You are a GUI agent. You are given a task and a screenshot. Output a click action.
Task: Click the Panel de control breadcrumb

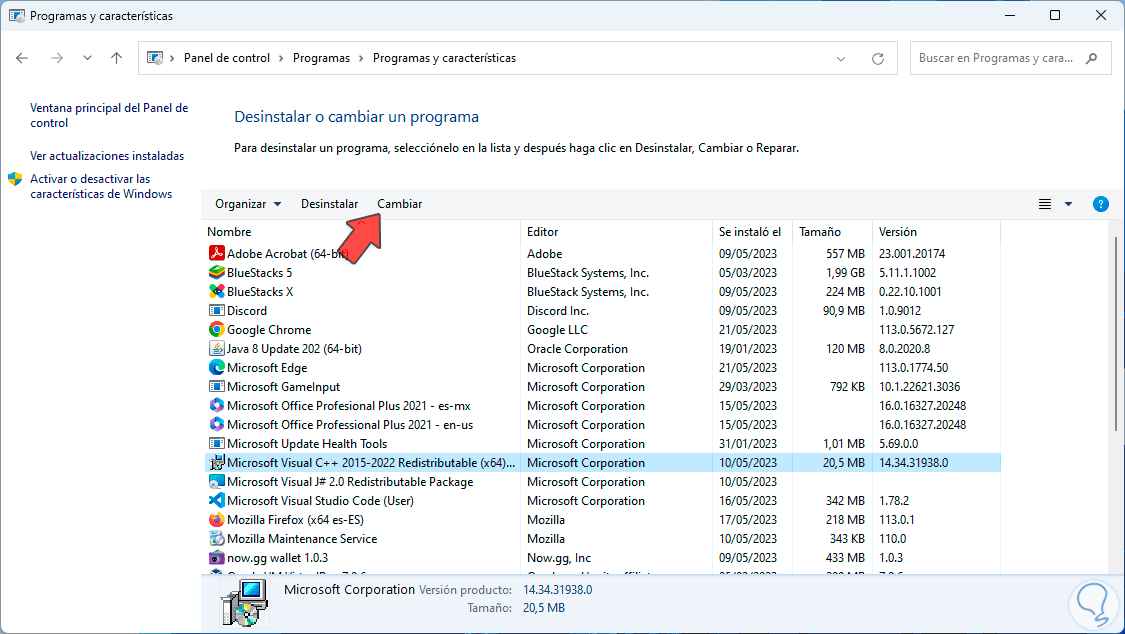pos(227,58)
